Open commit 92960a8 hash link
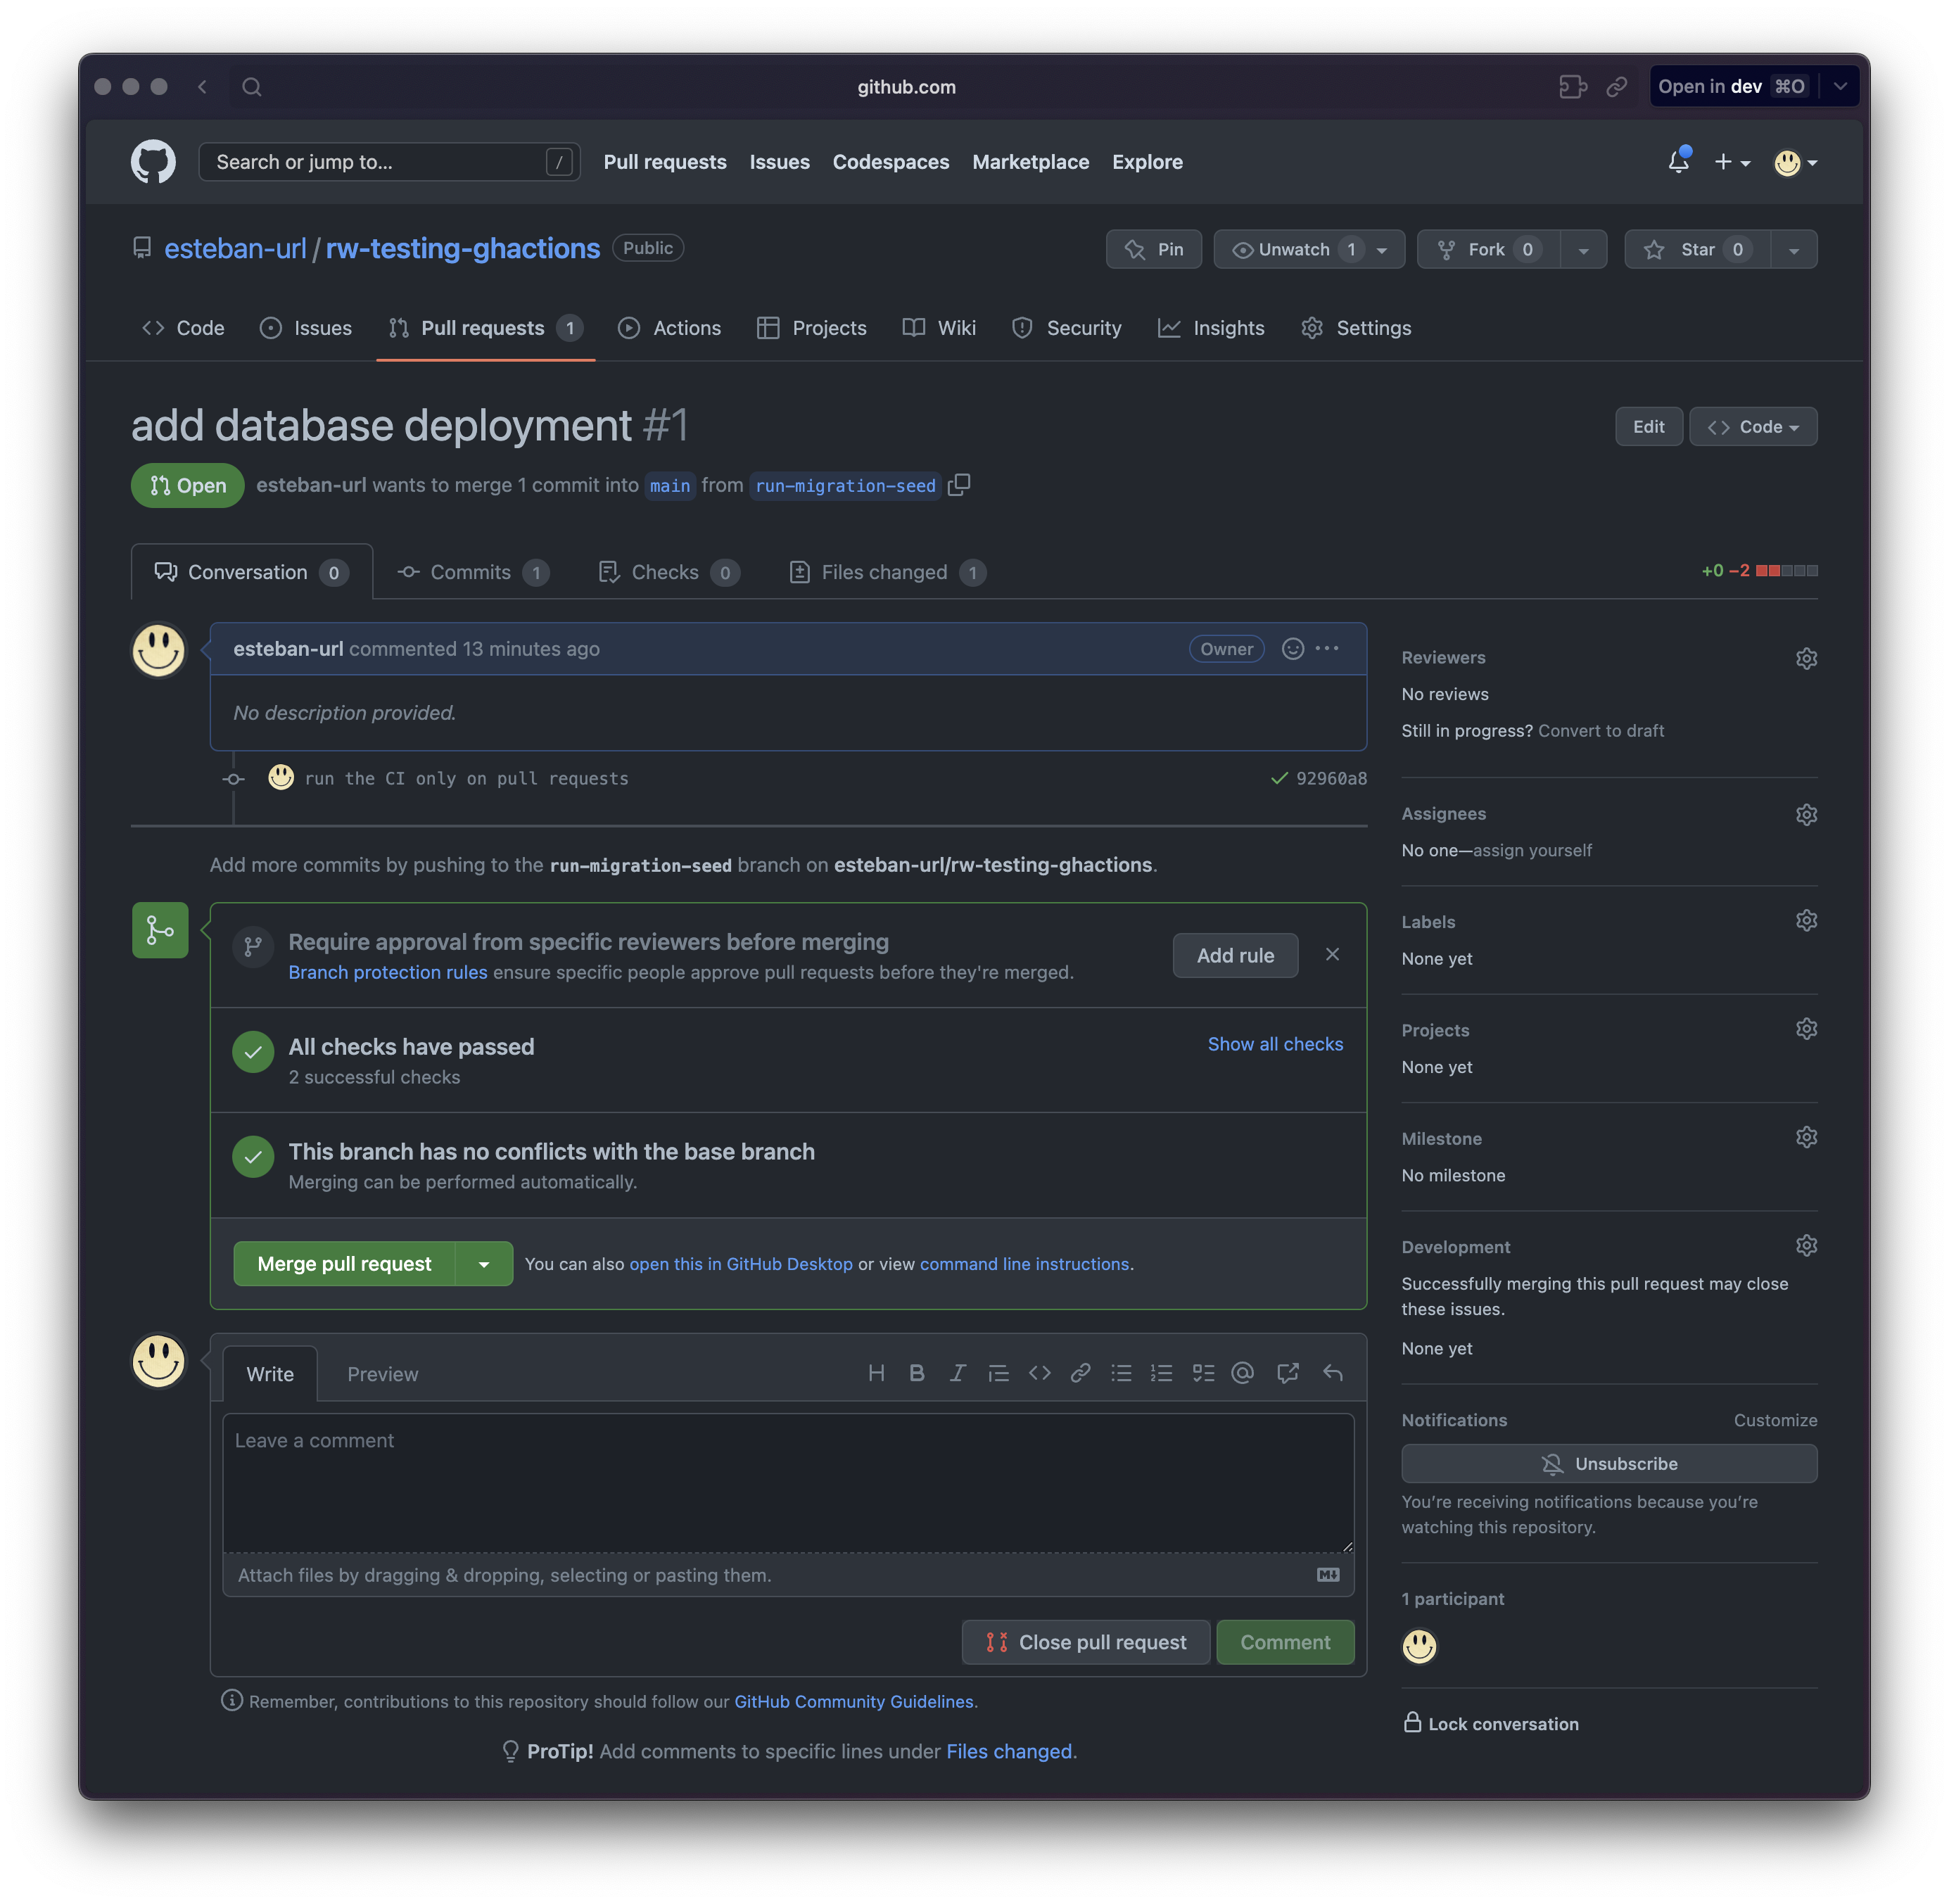Screen dimensions: 1949x1904 (1331, 778)
